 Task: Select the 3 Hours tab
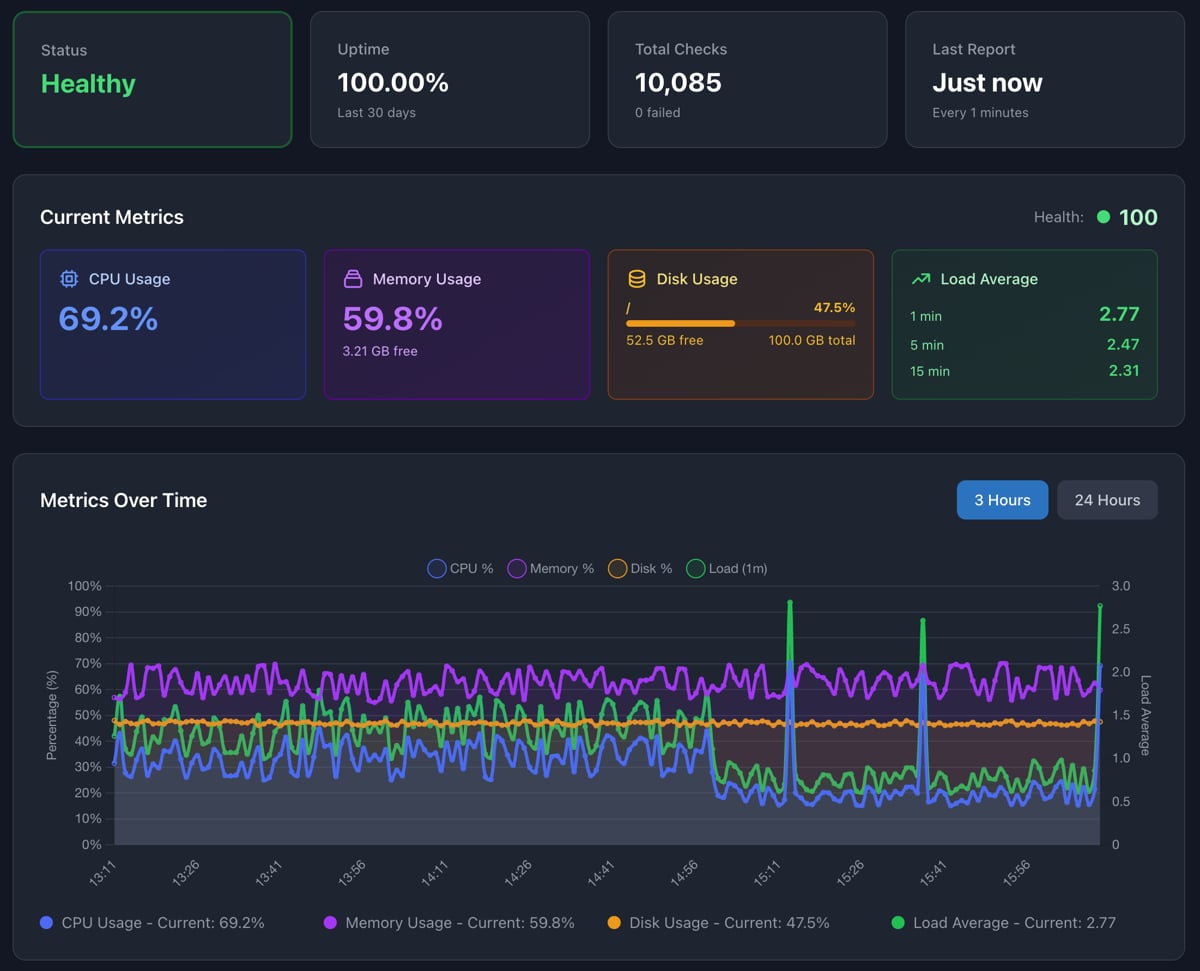click(1002, 499)
